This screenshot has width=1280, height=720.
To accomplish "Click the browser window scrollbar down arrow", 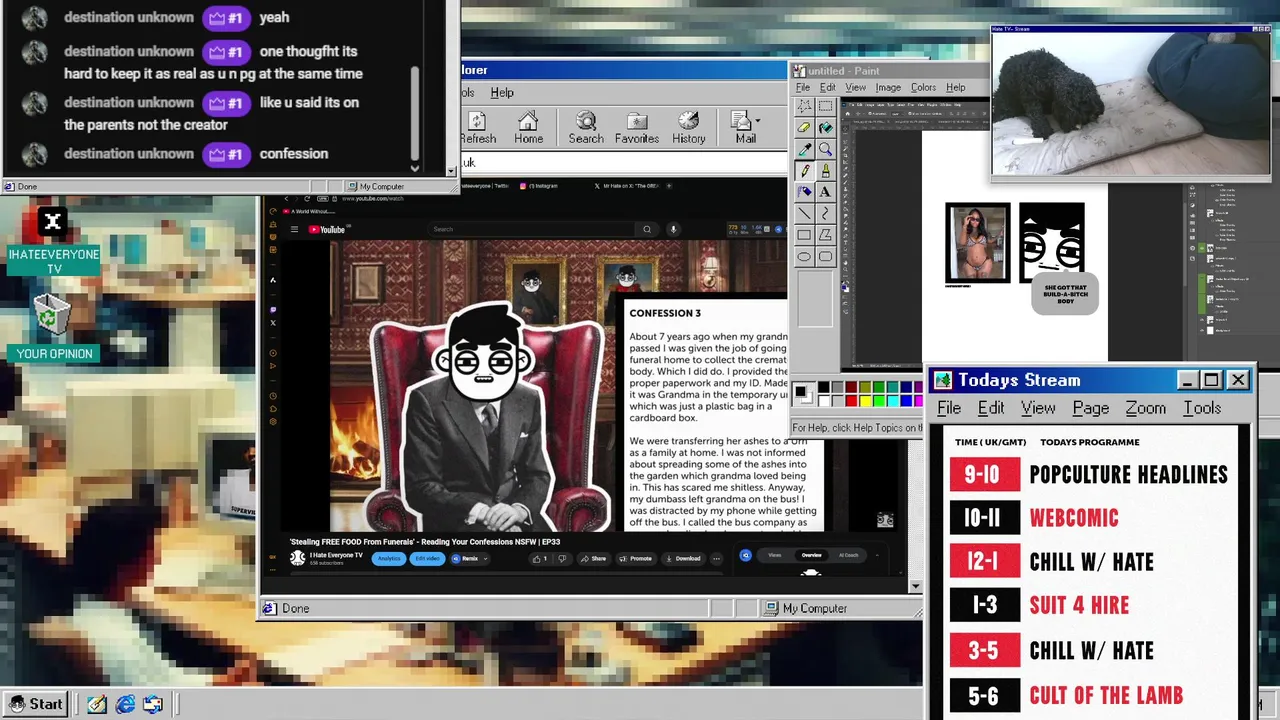I will 915,586.
